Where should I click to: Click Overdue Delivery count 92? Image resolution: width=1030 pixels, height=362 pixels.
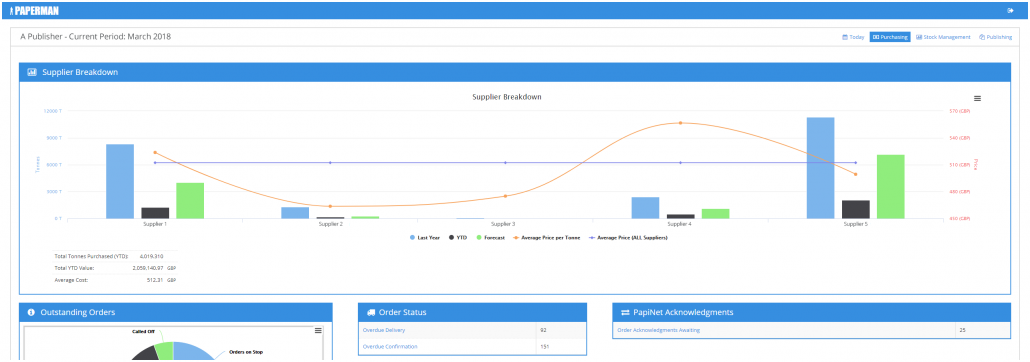[x=543, y=330]
